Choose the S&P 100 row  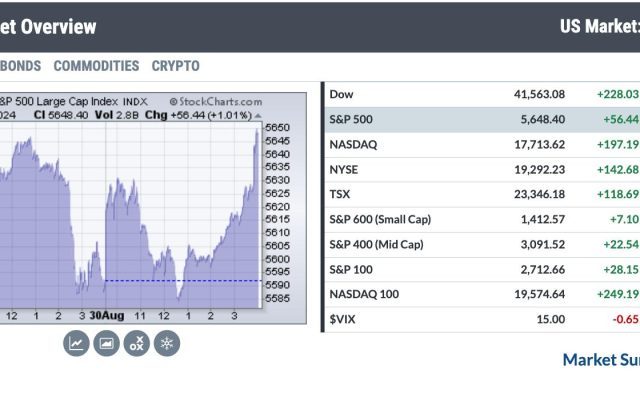(482, 269)
